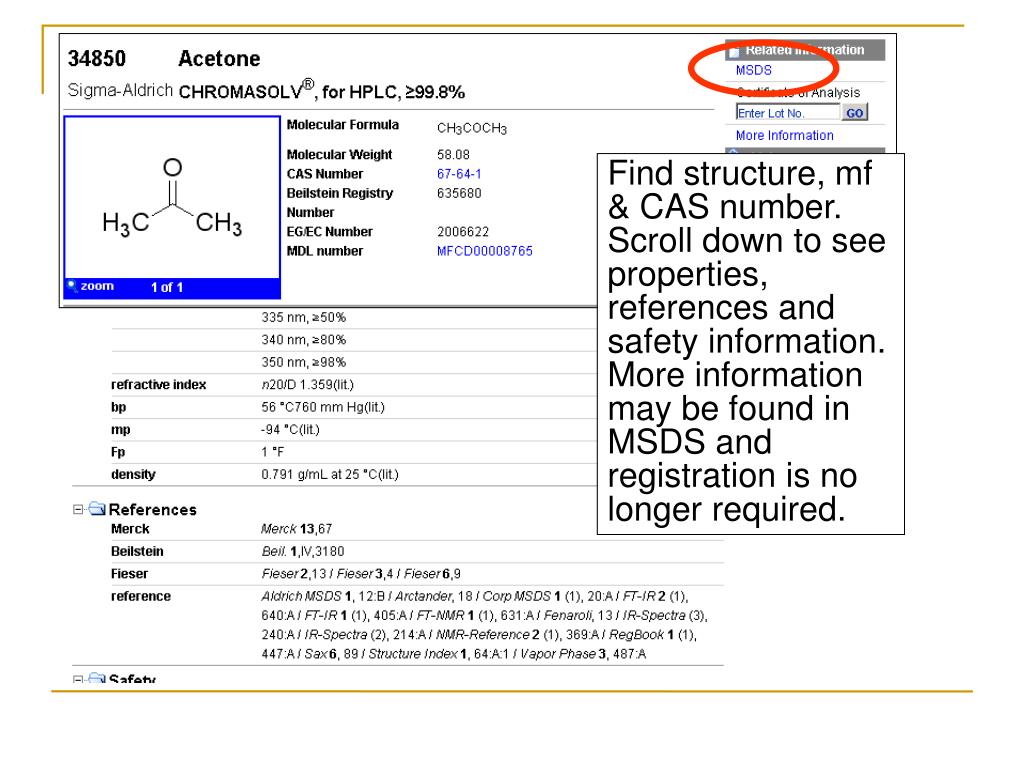Click the Sigma-Aldrich brand name
1024x768 pixels.
(120, 90)
